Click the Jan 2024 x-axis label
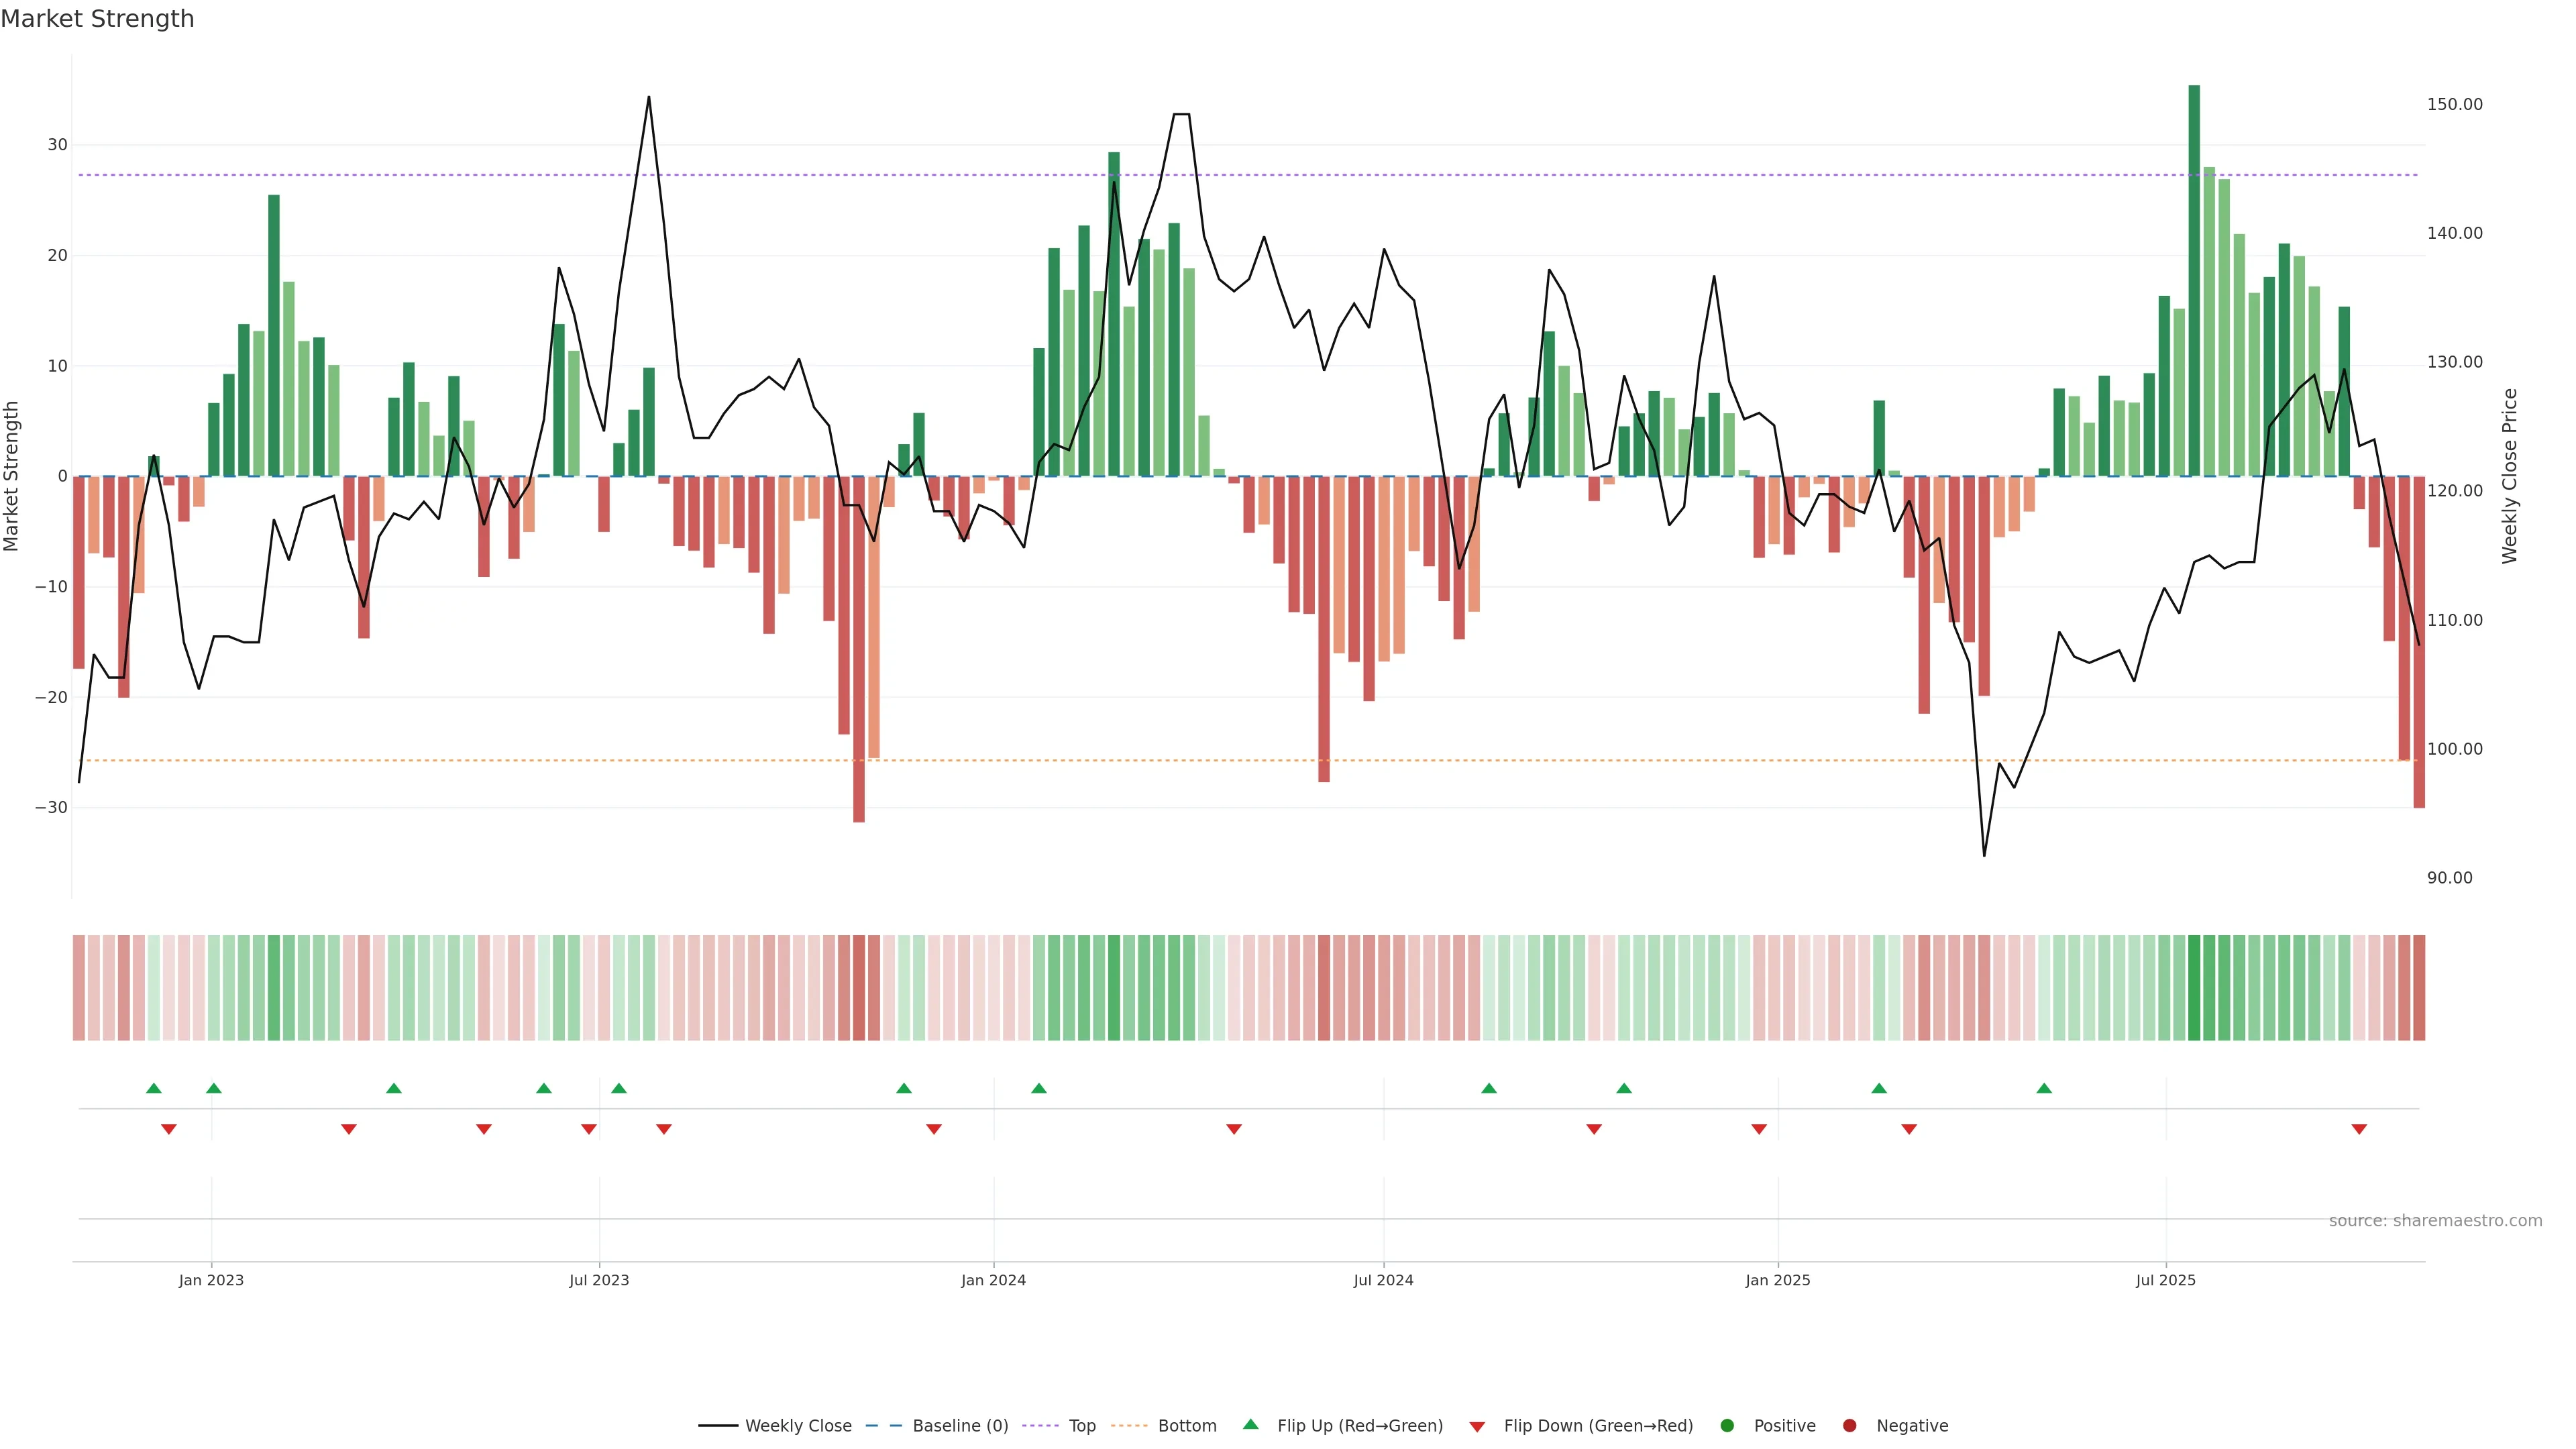Viewport: 2576px width, 1449px height. [993, 1280]
